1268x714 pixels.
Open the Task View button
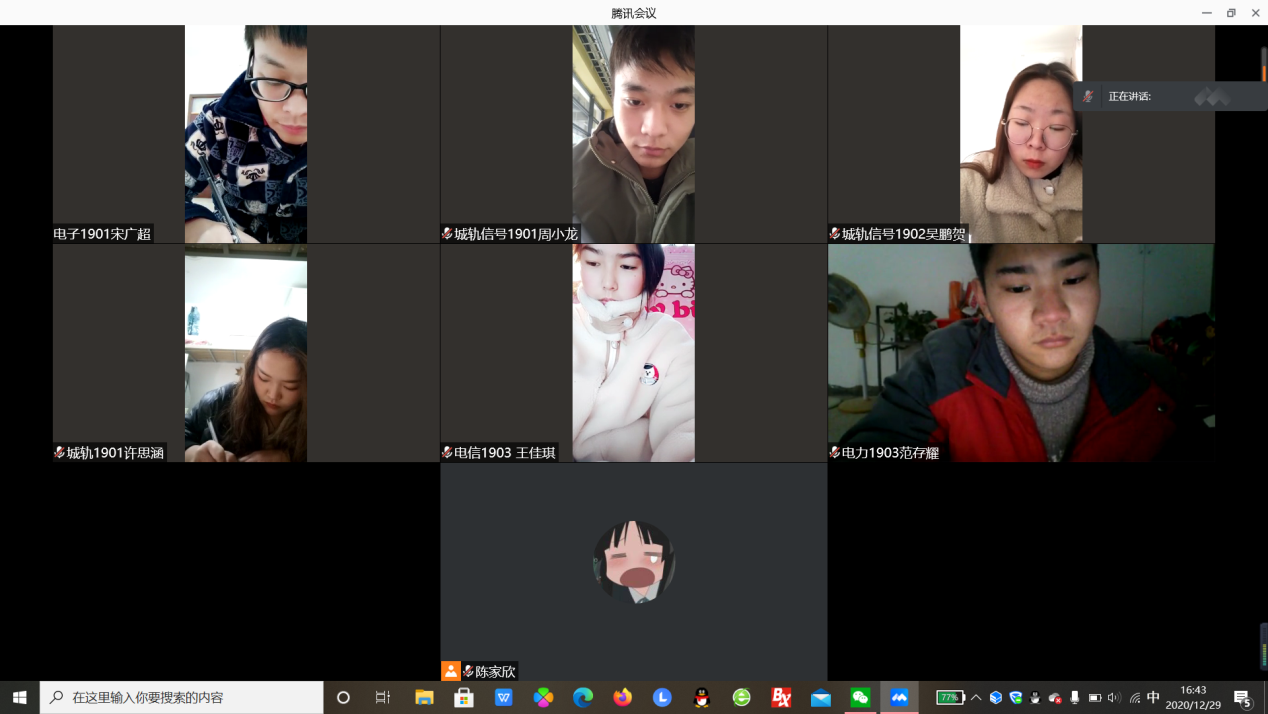383,697
